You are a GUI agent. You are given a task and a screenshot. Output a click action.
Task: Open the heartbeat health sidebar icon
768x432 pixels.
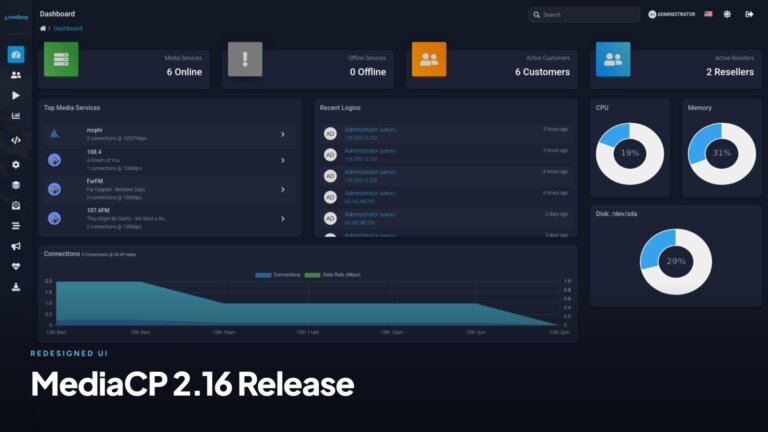pyautogui.click(x=16, y=266)
